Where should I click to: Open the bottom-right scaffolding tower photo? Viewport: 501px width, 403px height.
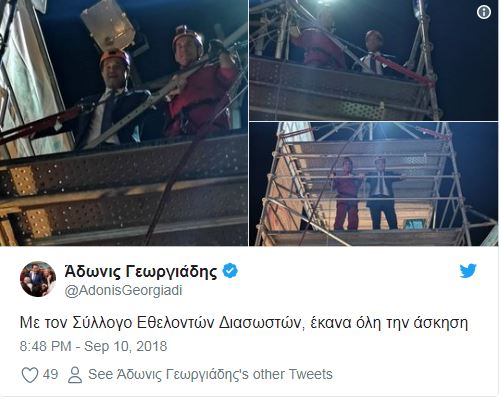click(374, 184)
